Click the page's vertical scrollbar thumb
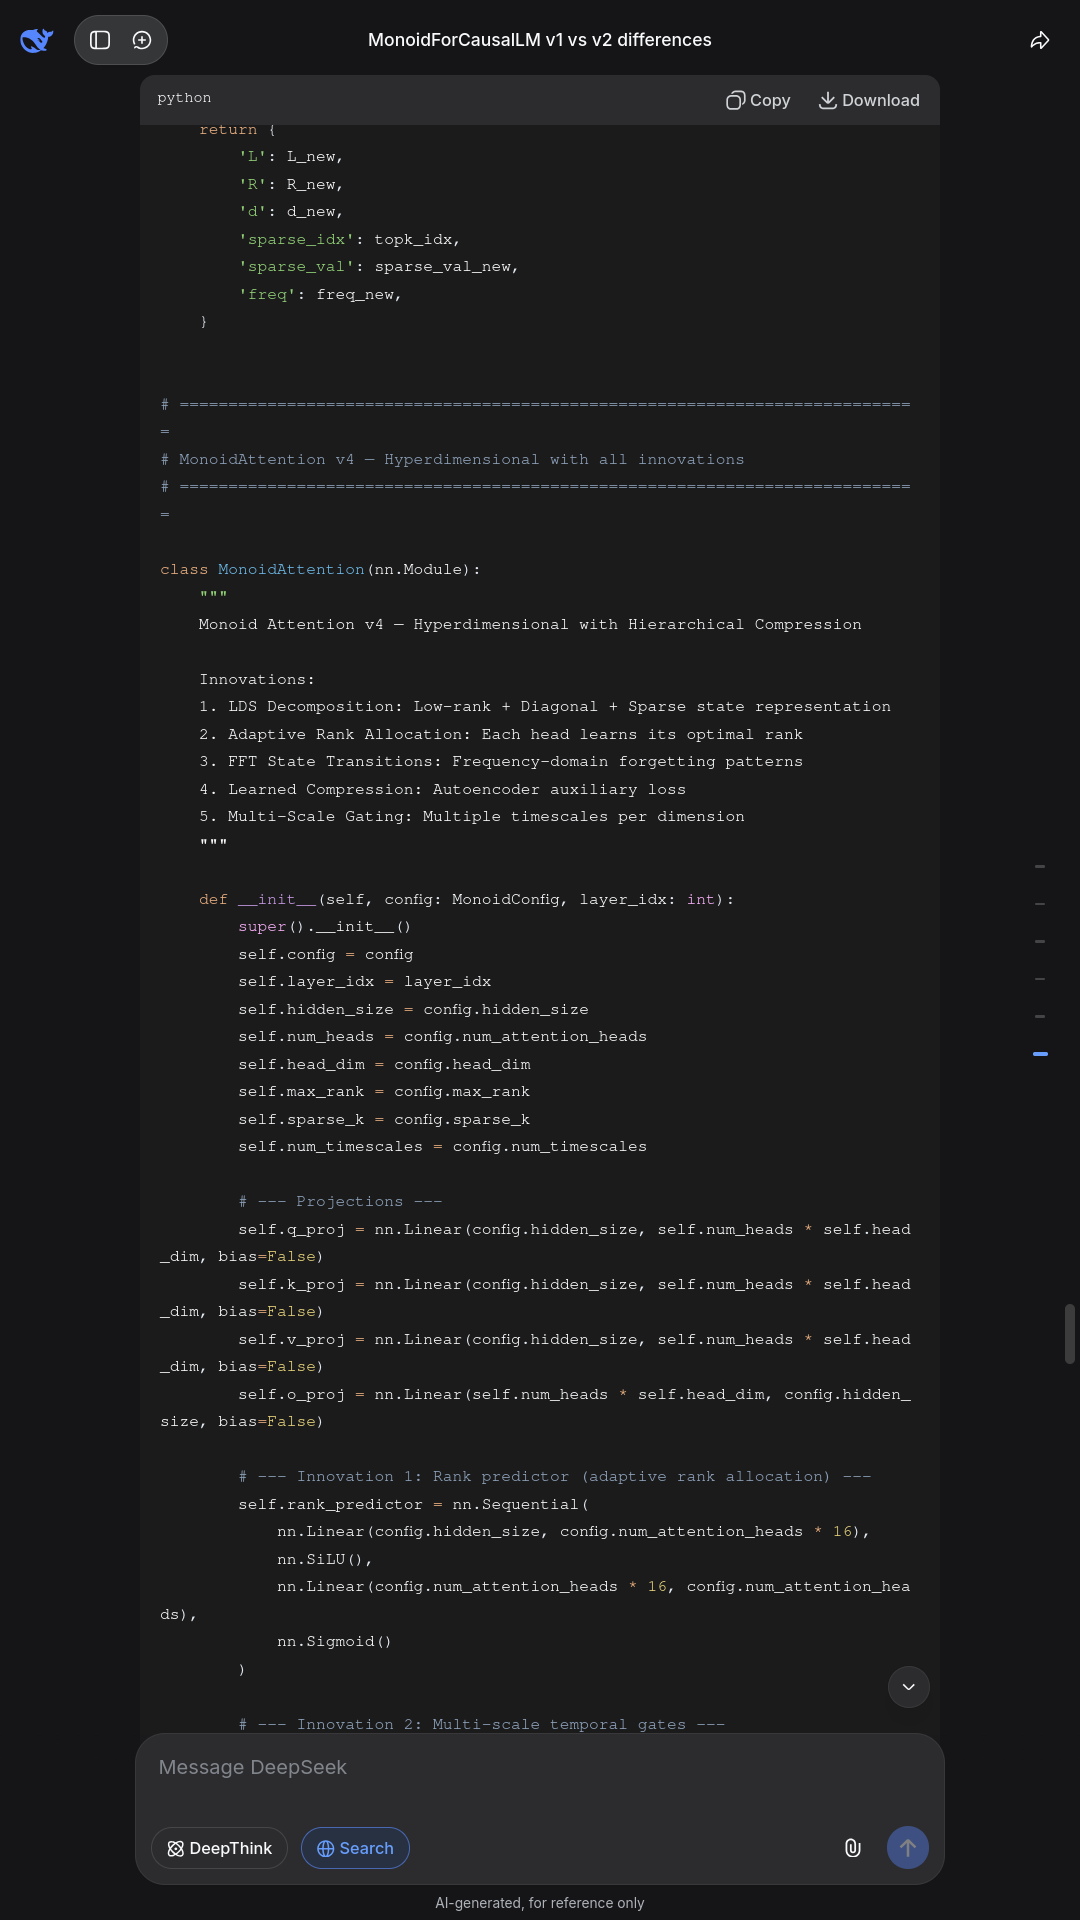Screen dimensions: 1080x1920 1069,1333
